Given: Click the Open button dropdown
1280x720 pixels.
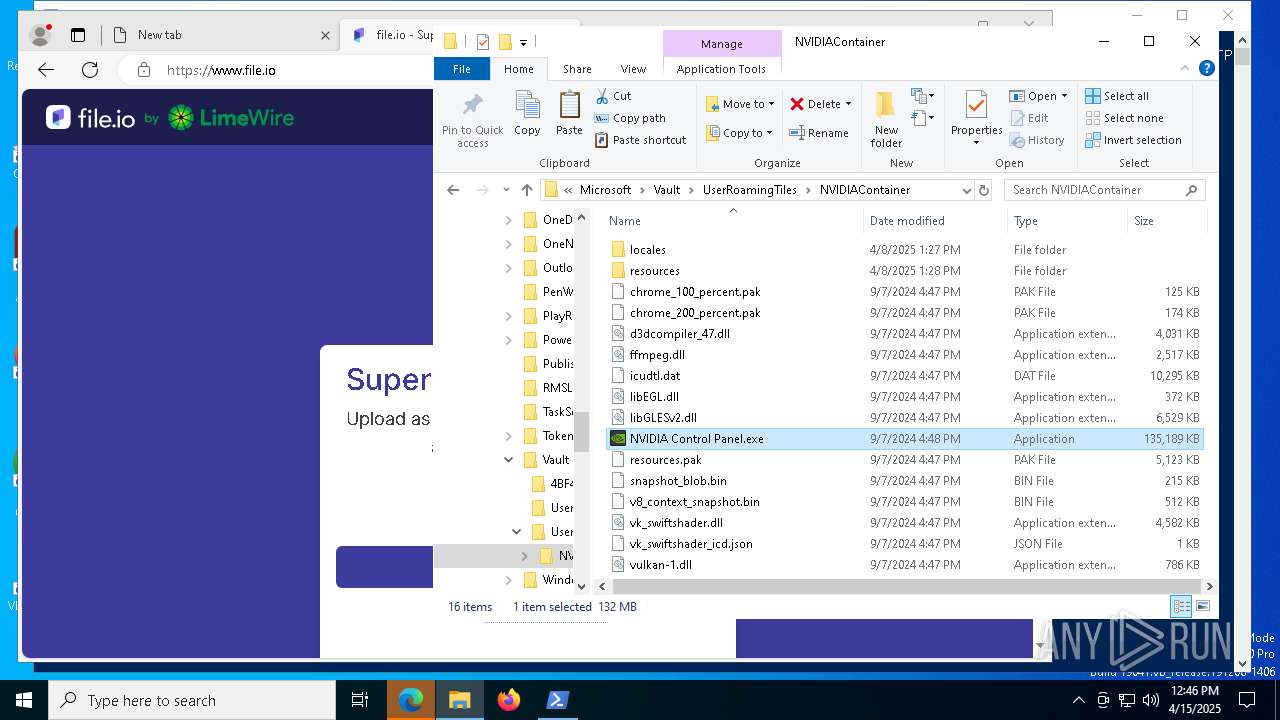Looking at the screenshot, I should (x=1064, y=96).
